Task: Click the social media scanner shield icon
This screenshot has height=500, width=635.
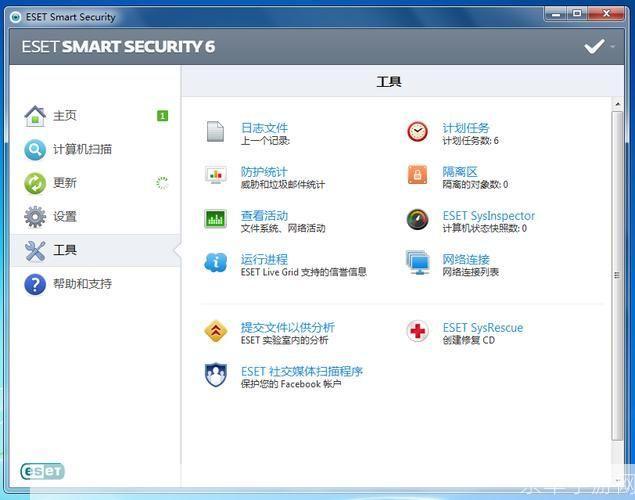Action: click(215, 375)
